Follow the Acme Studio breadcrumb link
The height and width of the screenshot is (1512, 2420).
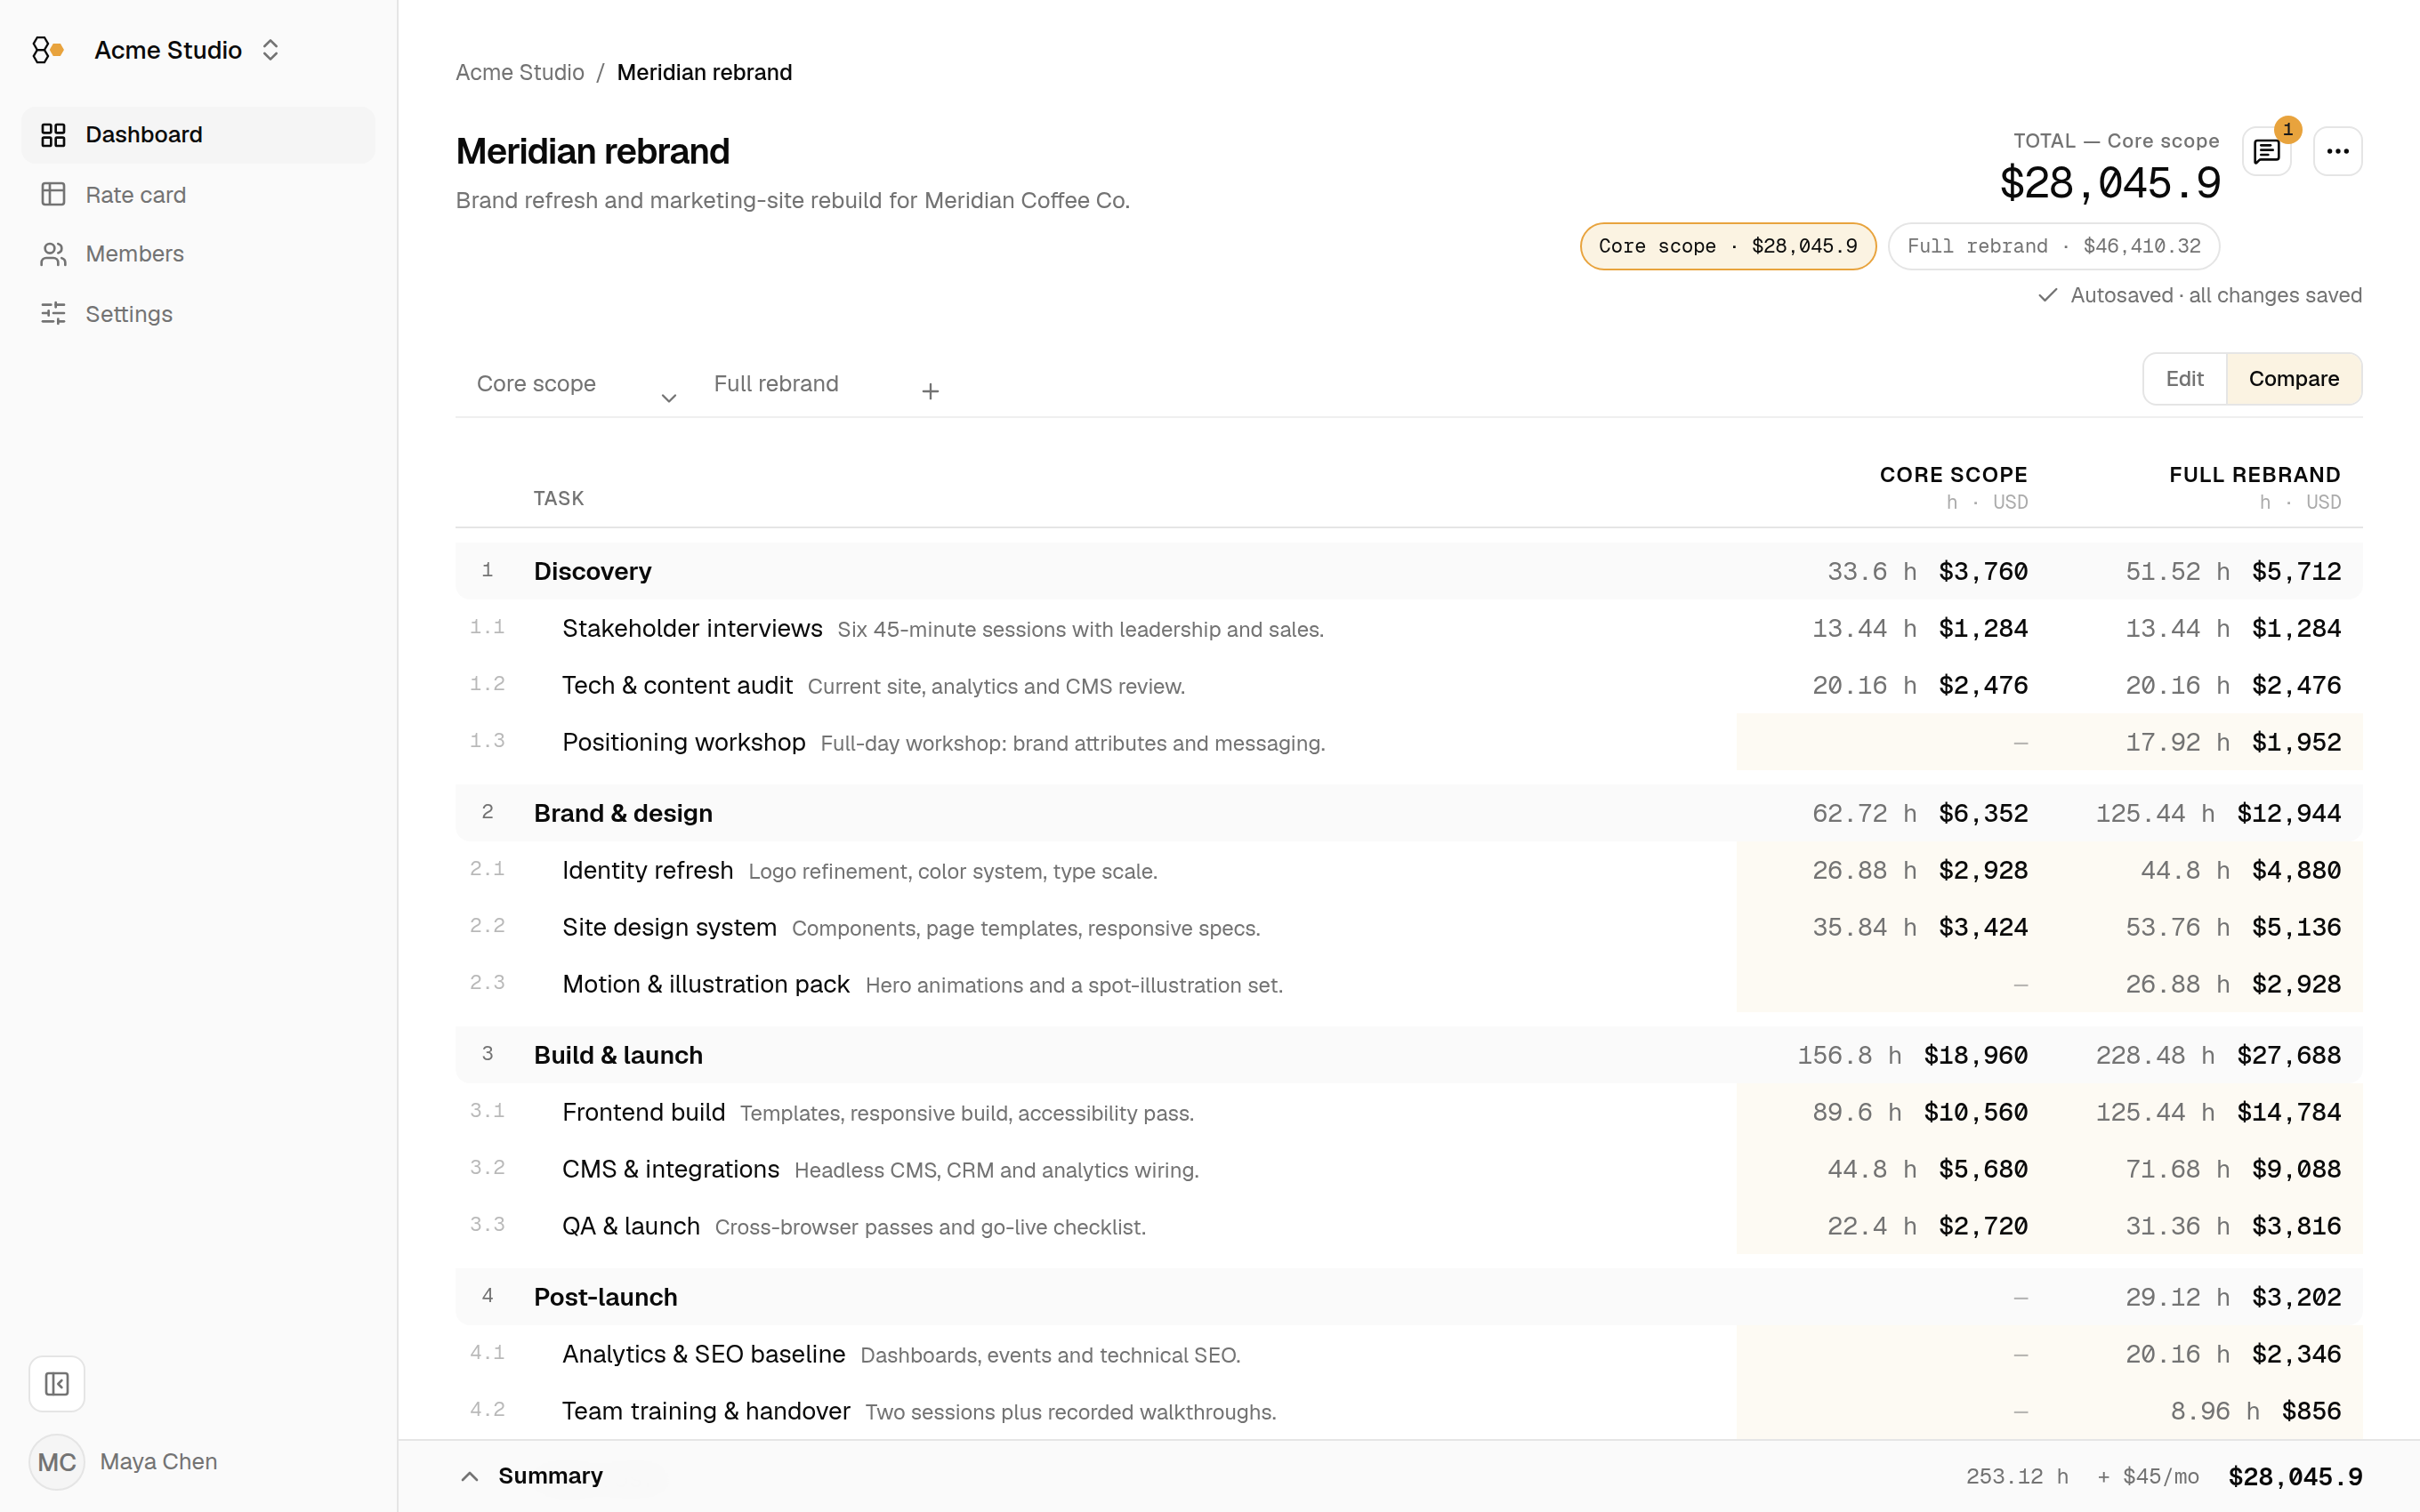pyautogui.click(x=520, y=72)
